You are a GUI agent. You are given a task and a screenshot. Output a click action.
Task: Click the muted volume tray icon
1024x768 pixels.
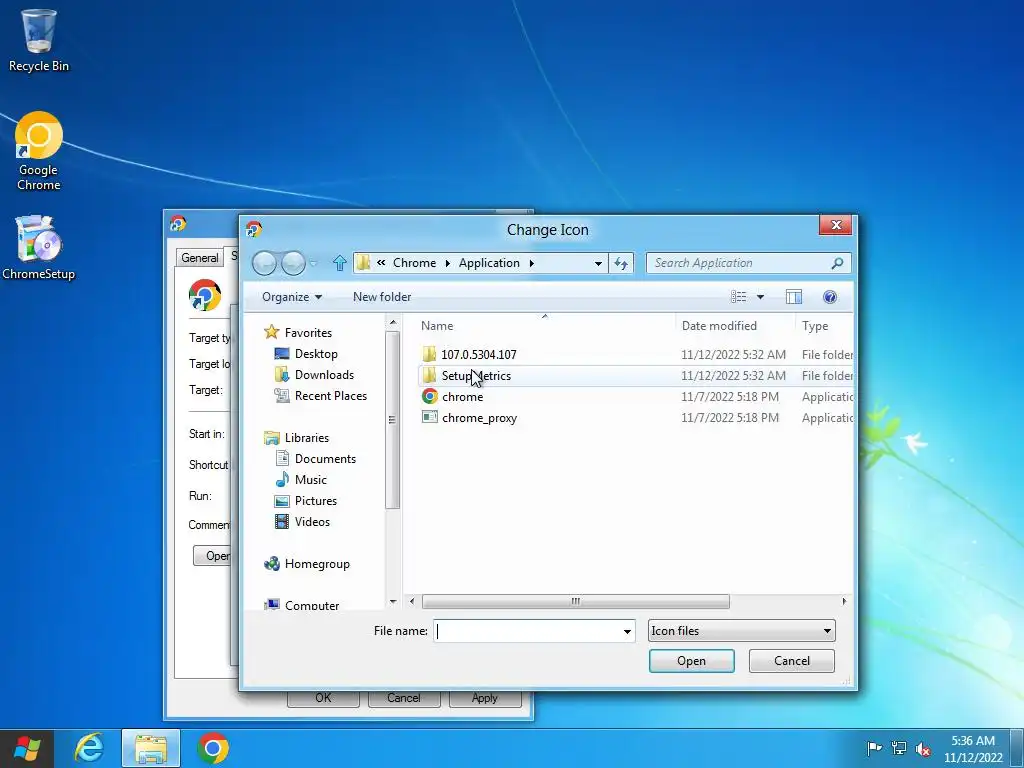point(923,748)
